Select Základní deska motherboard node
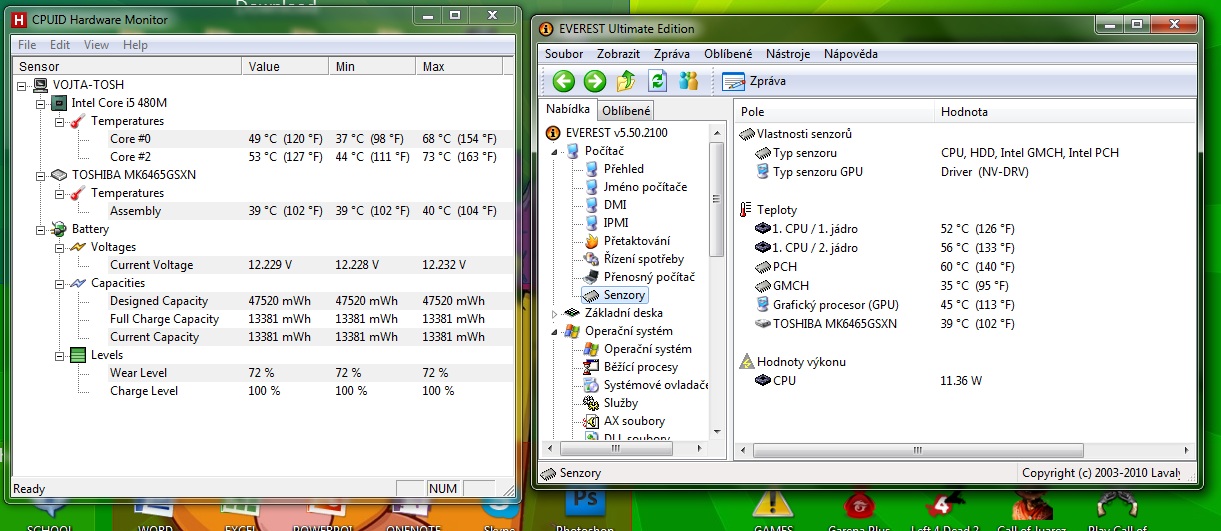Image resolution: width=1221 pixels, height=531 pixels. pyautogui.click(x=613, y=313)
